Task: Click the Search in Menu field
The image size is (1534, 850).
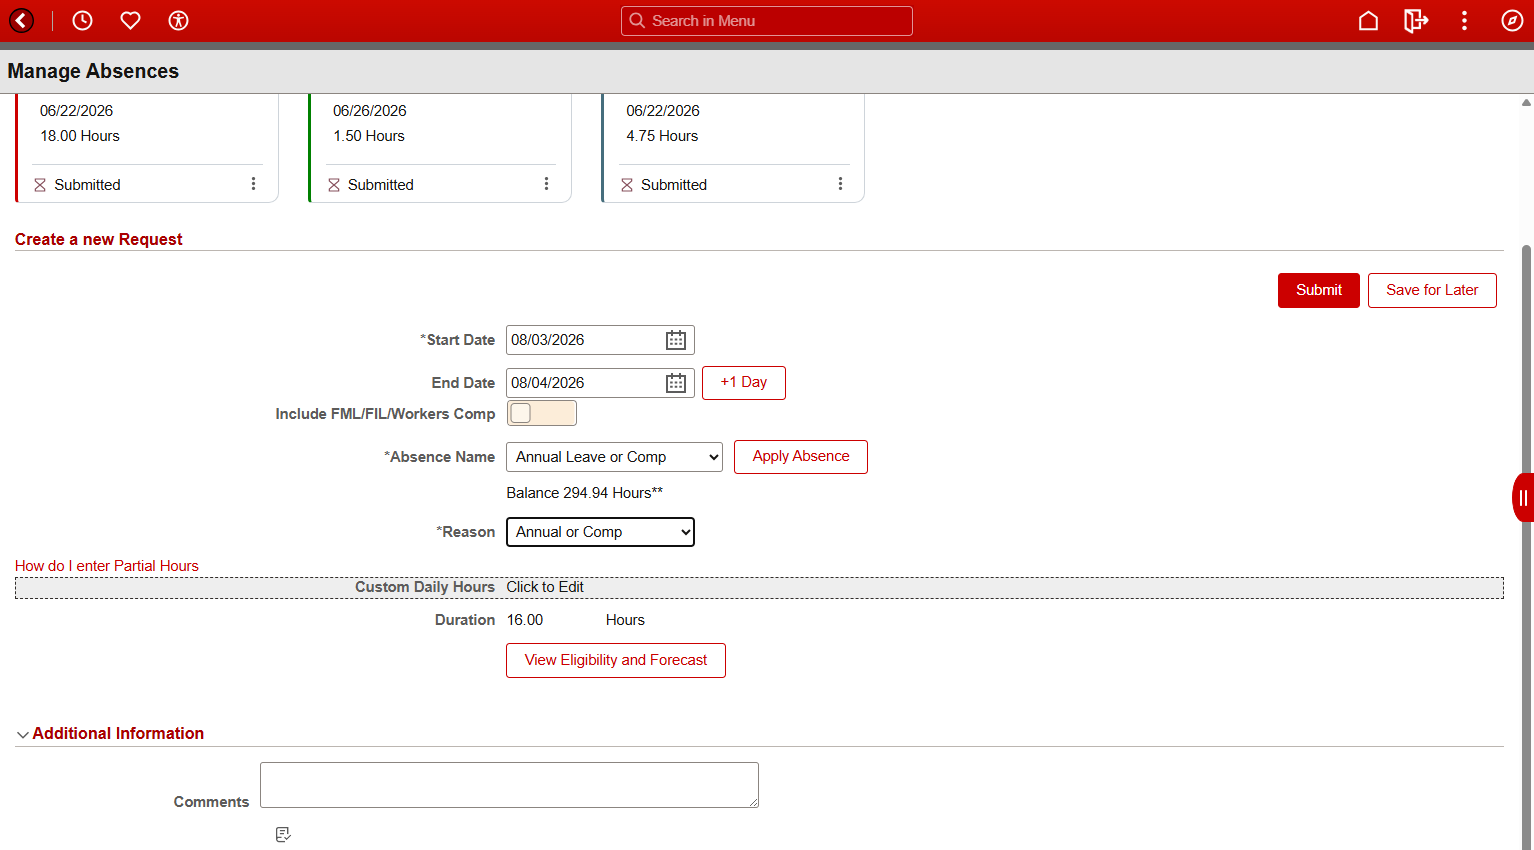Action: 767,20
